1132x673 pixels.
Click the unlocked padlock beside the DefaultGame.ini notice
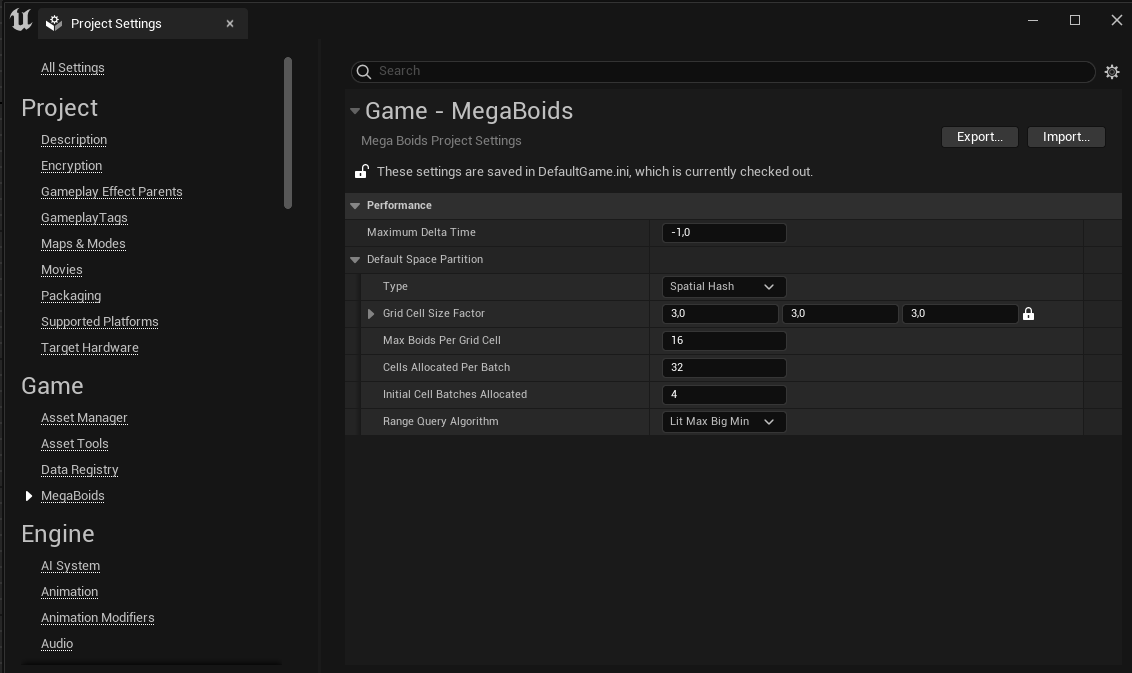[x=361, y=171]
